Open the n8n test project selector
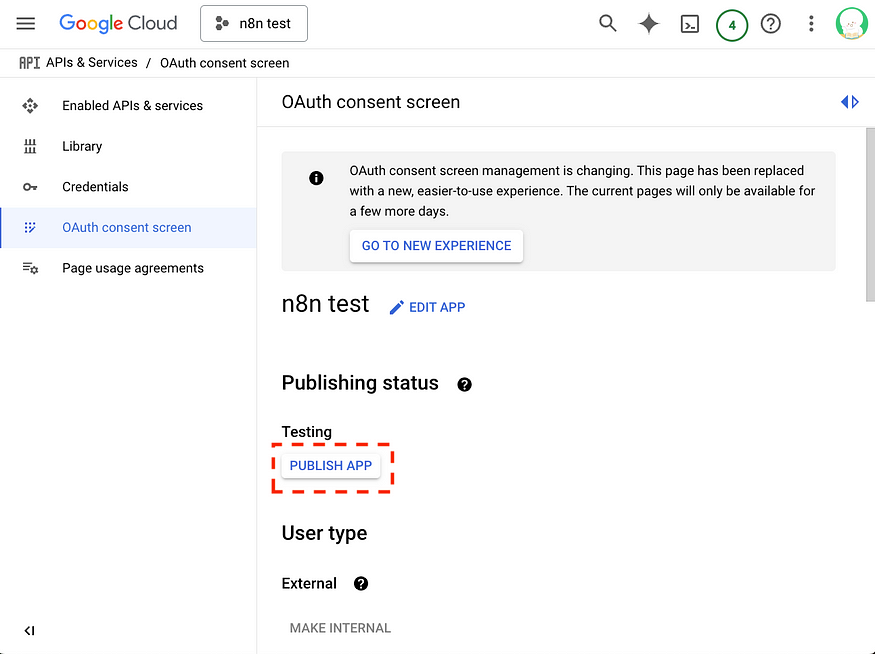Image resolution: width=875 pixels, height=654 pixels. (254, 23)
